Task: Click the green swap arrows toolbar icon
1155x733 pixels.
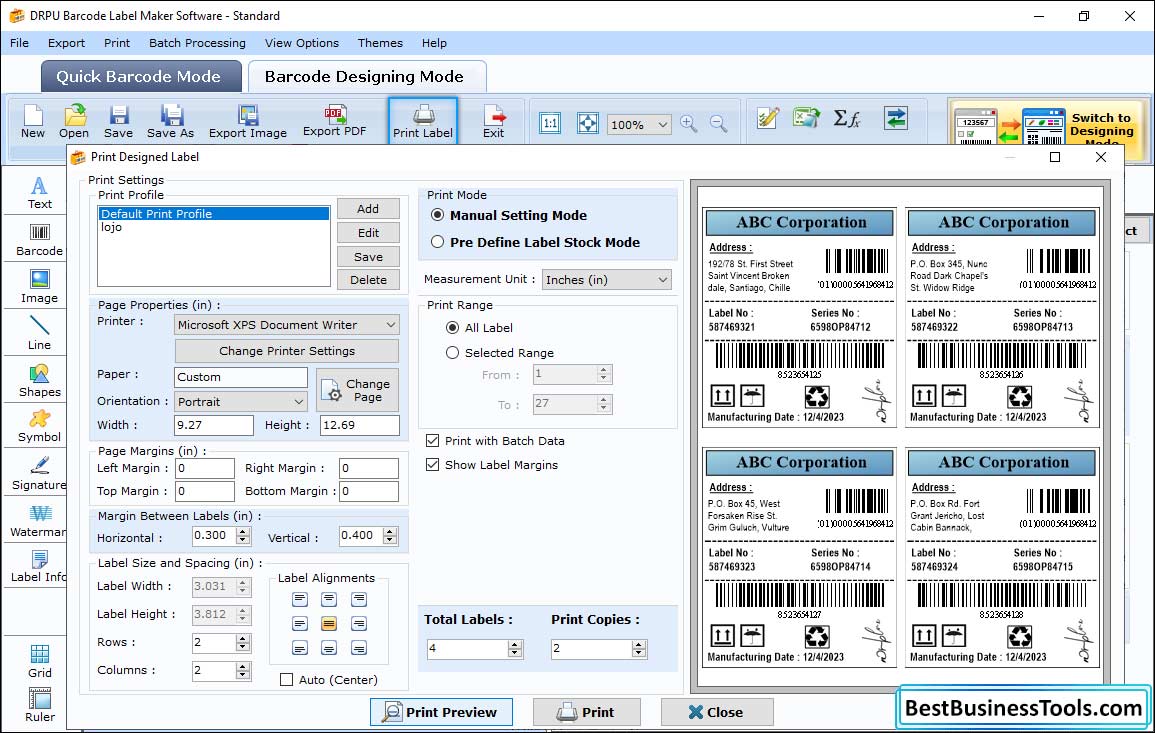Action: coord(896,118)
